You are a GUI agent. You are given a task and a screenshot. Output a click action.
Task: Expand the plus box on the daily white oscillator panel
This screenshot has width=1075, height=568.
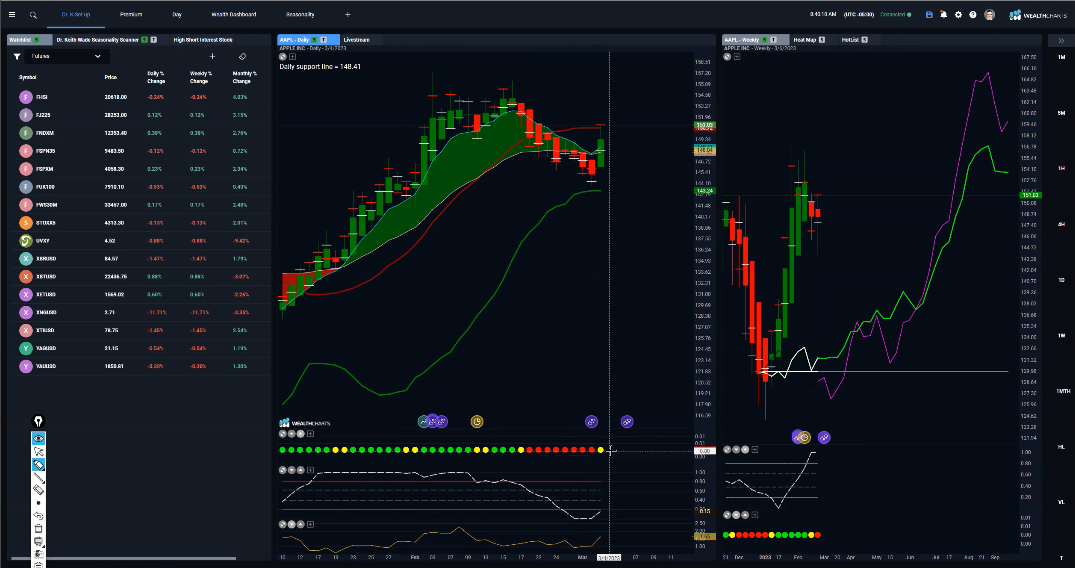pos(310,470)
